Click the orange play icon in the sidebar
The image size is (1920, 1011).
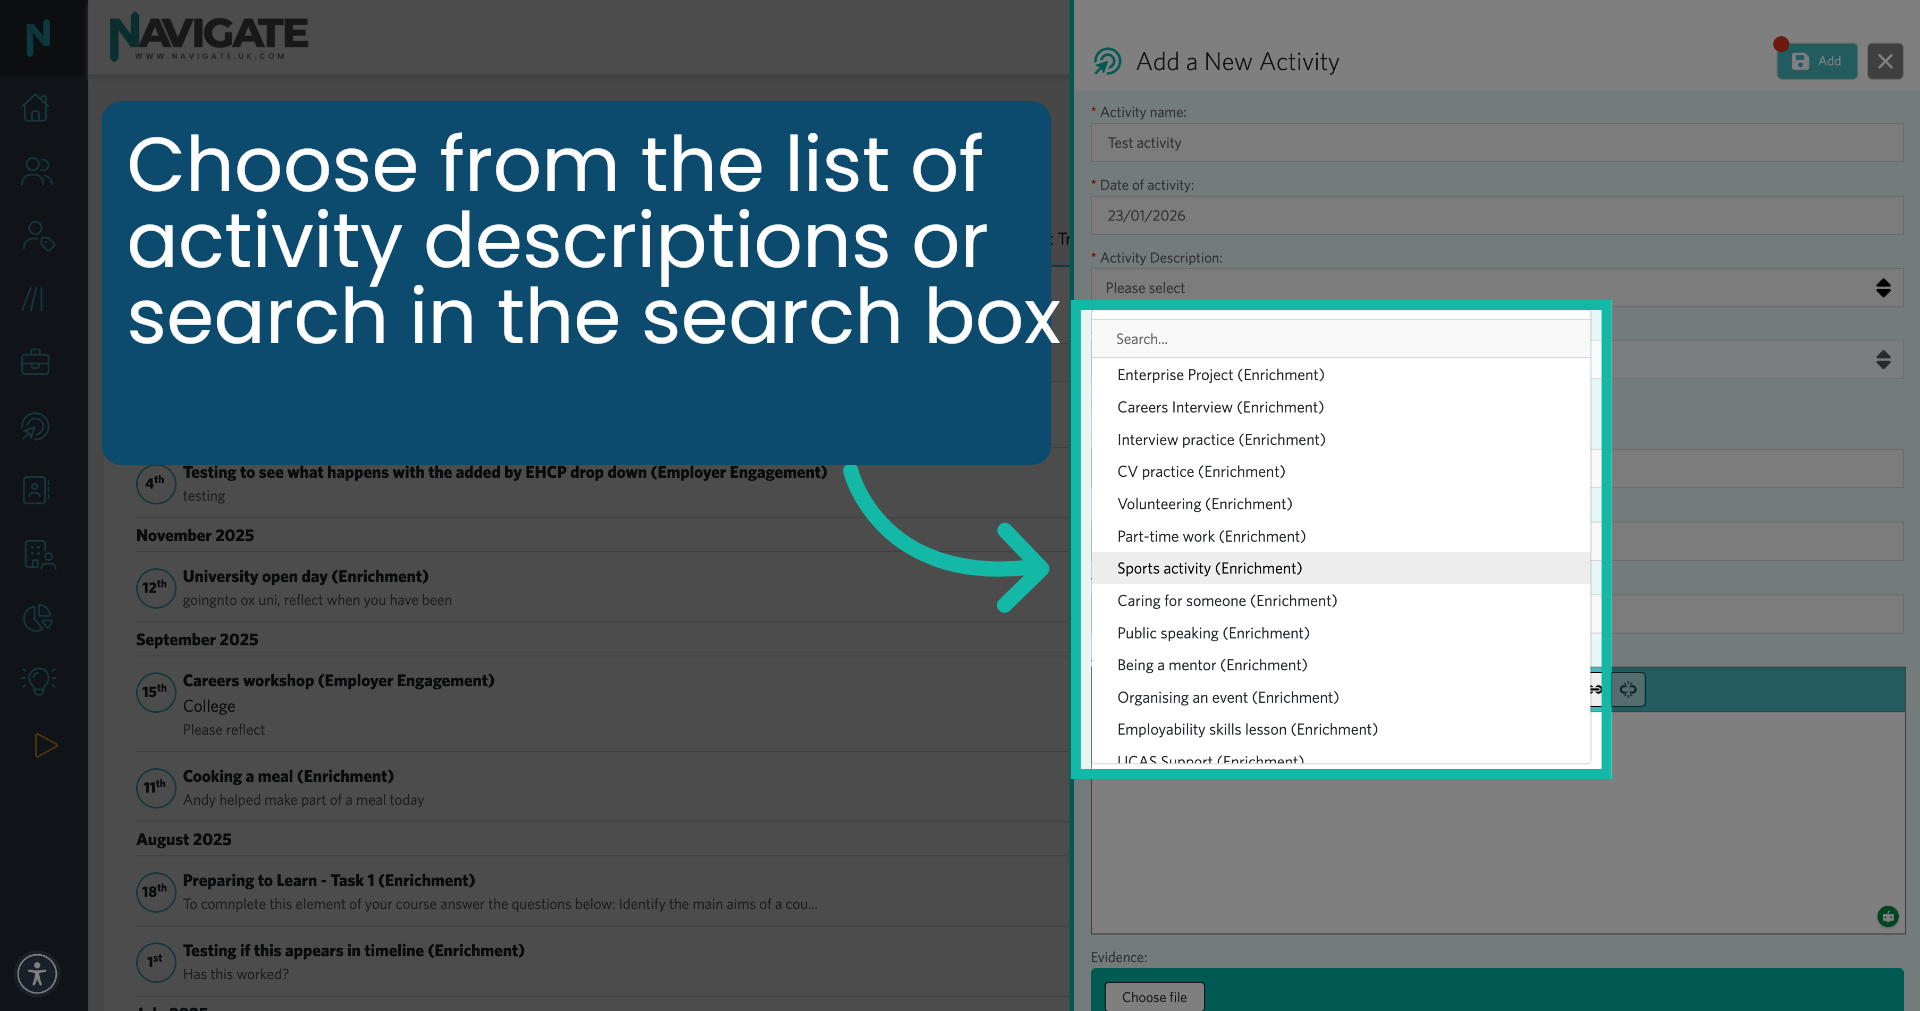click(44, 745)
